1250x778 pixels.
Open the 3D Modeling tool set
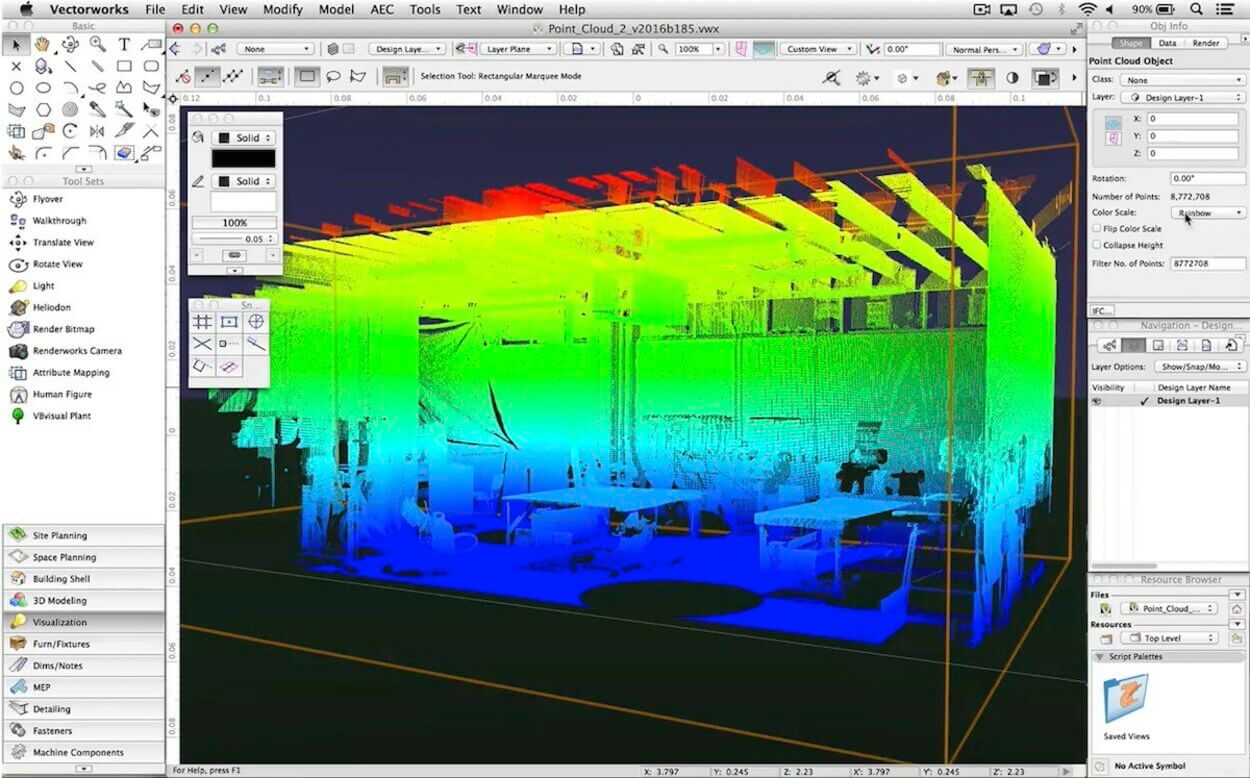tap(59, 601)
